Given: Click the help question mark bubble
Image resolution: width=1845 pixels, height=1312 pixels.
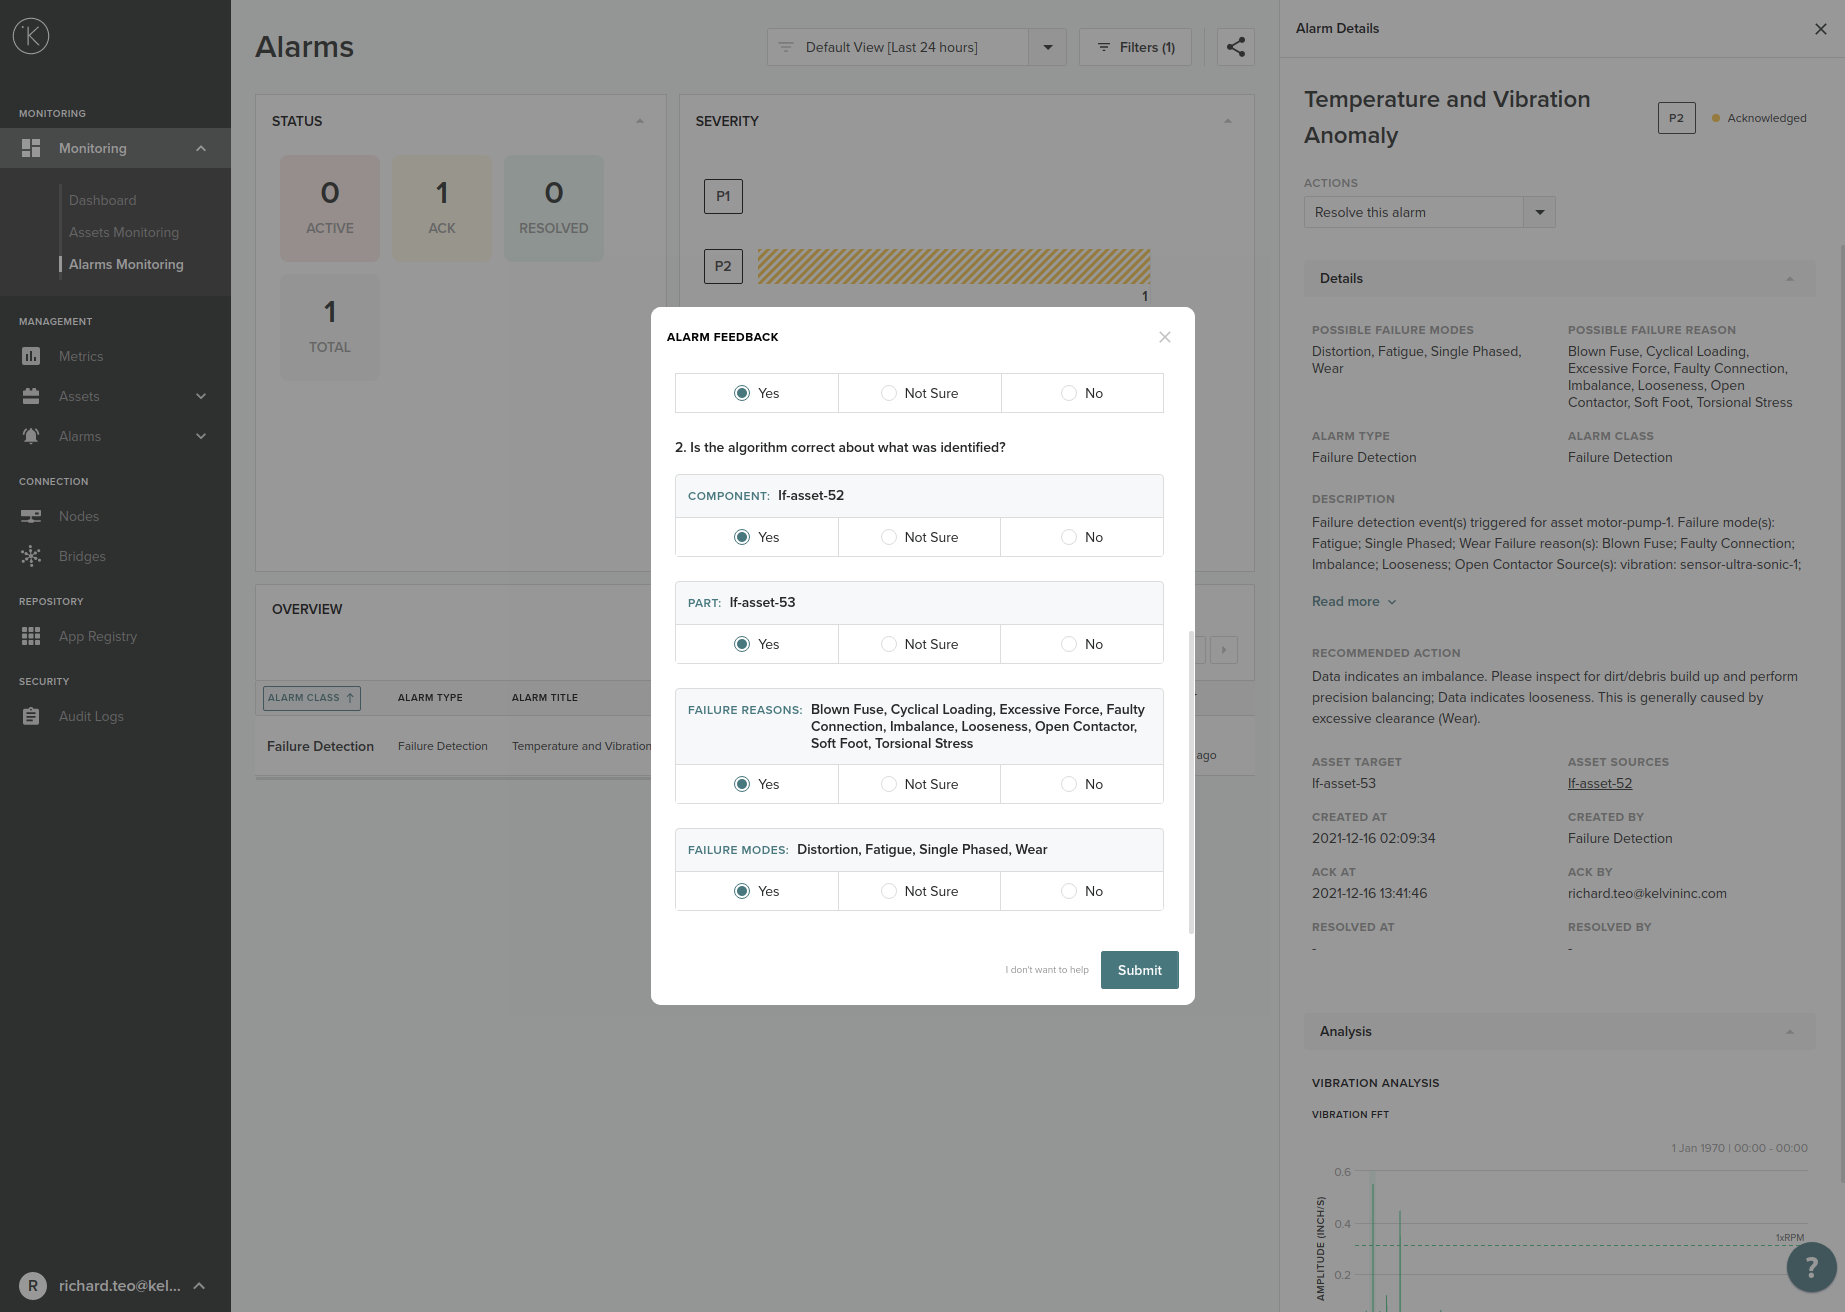Looking at the screenshot, I should coord(1810,1267).
